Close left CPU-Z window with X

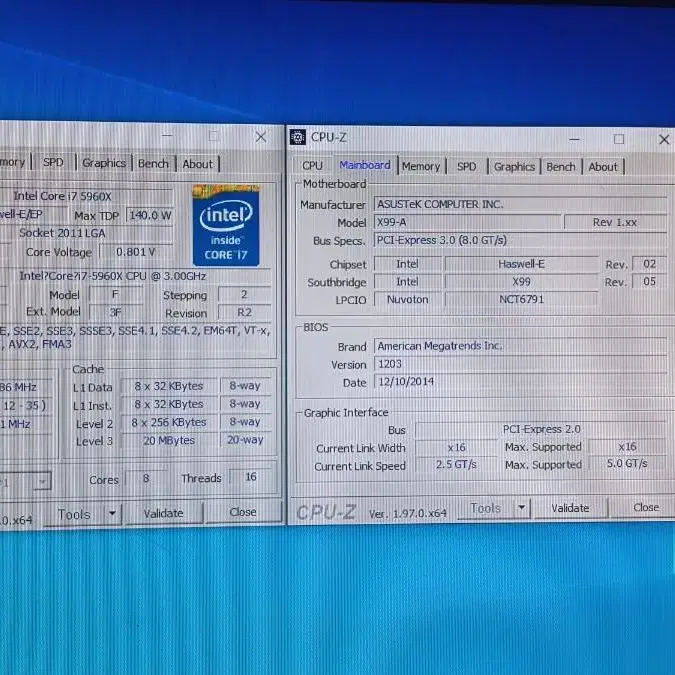[x=260, y=137]
